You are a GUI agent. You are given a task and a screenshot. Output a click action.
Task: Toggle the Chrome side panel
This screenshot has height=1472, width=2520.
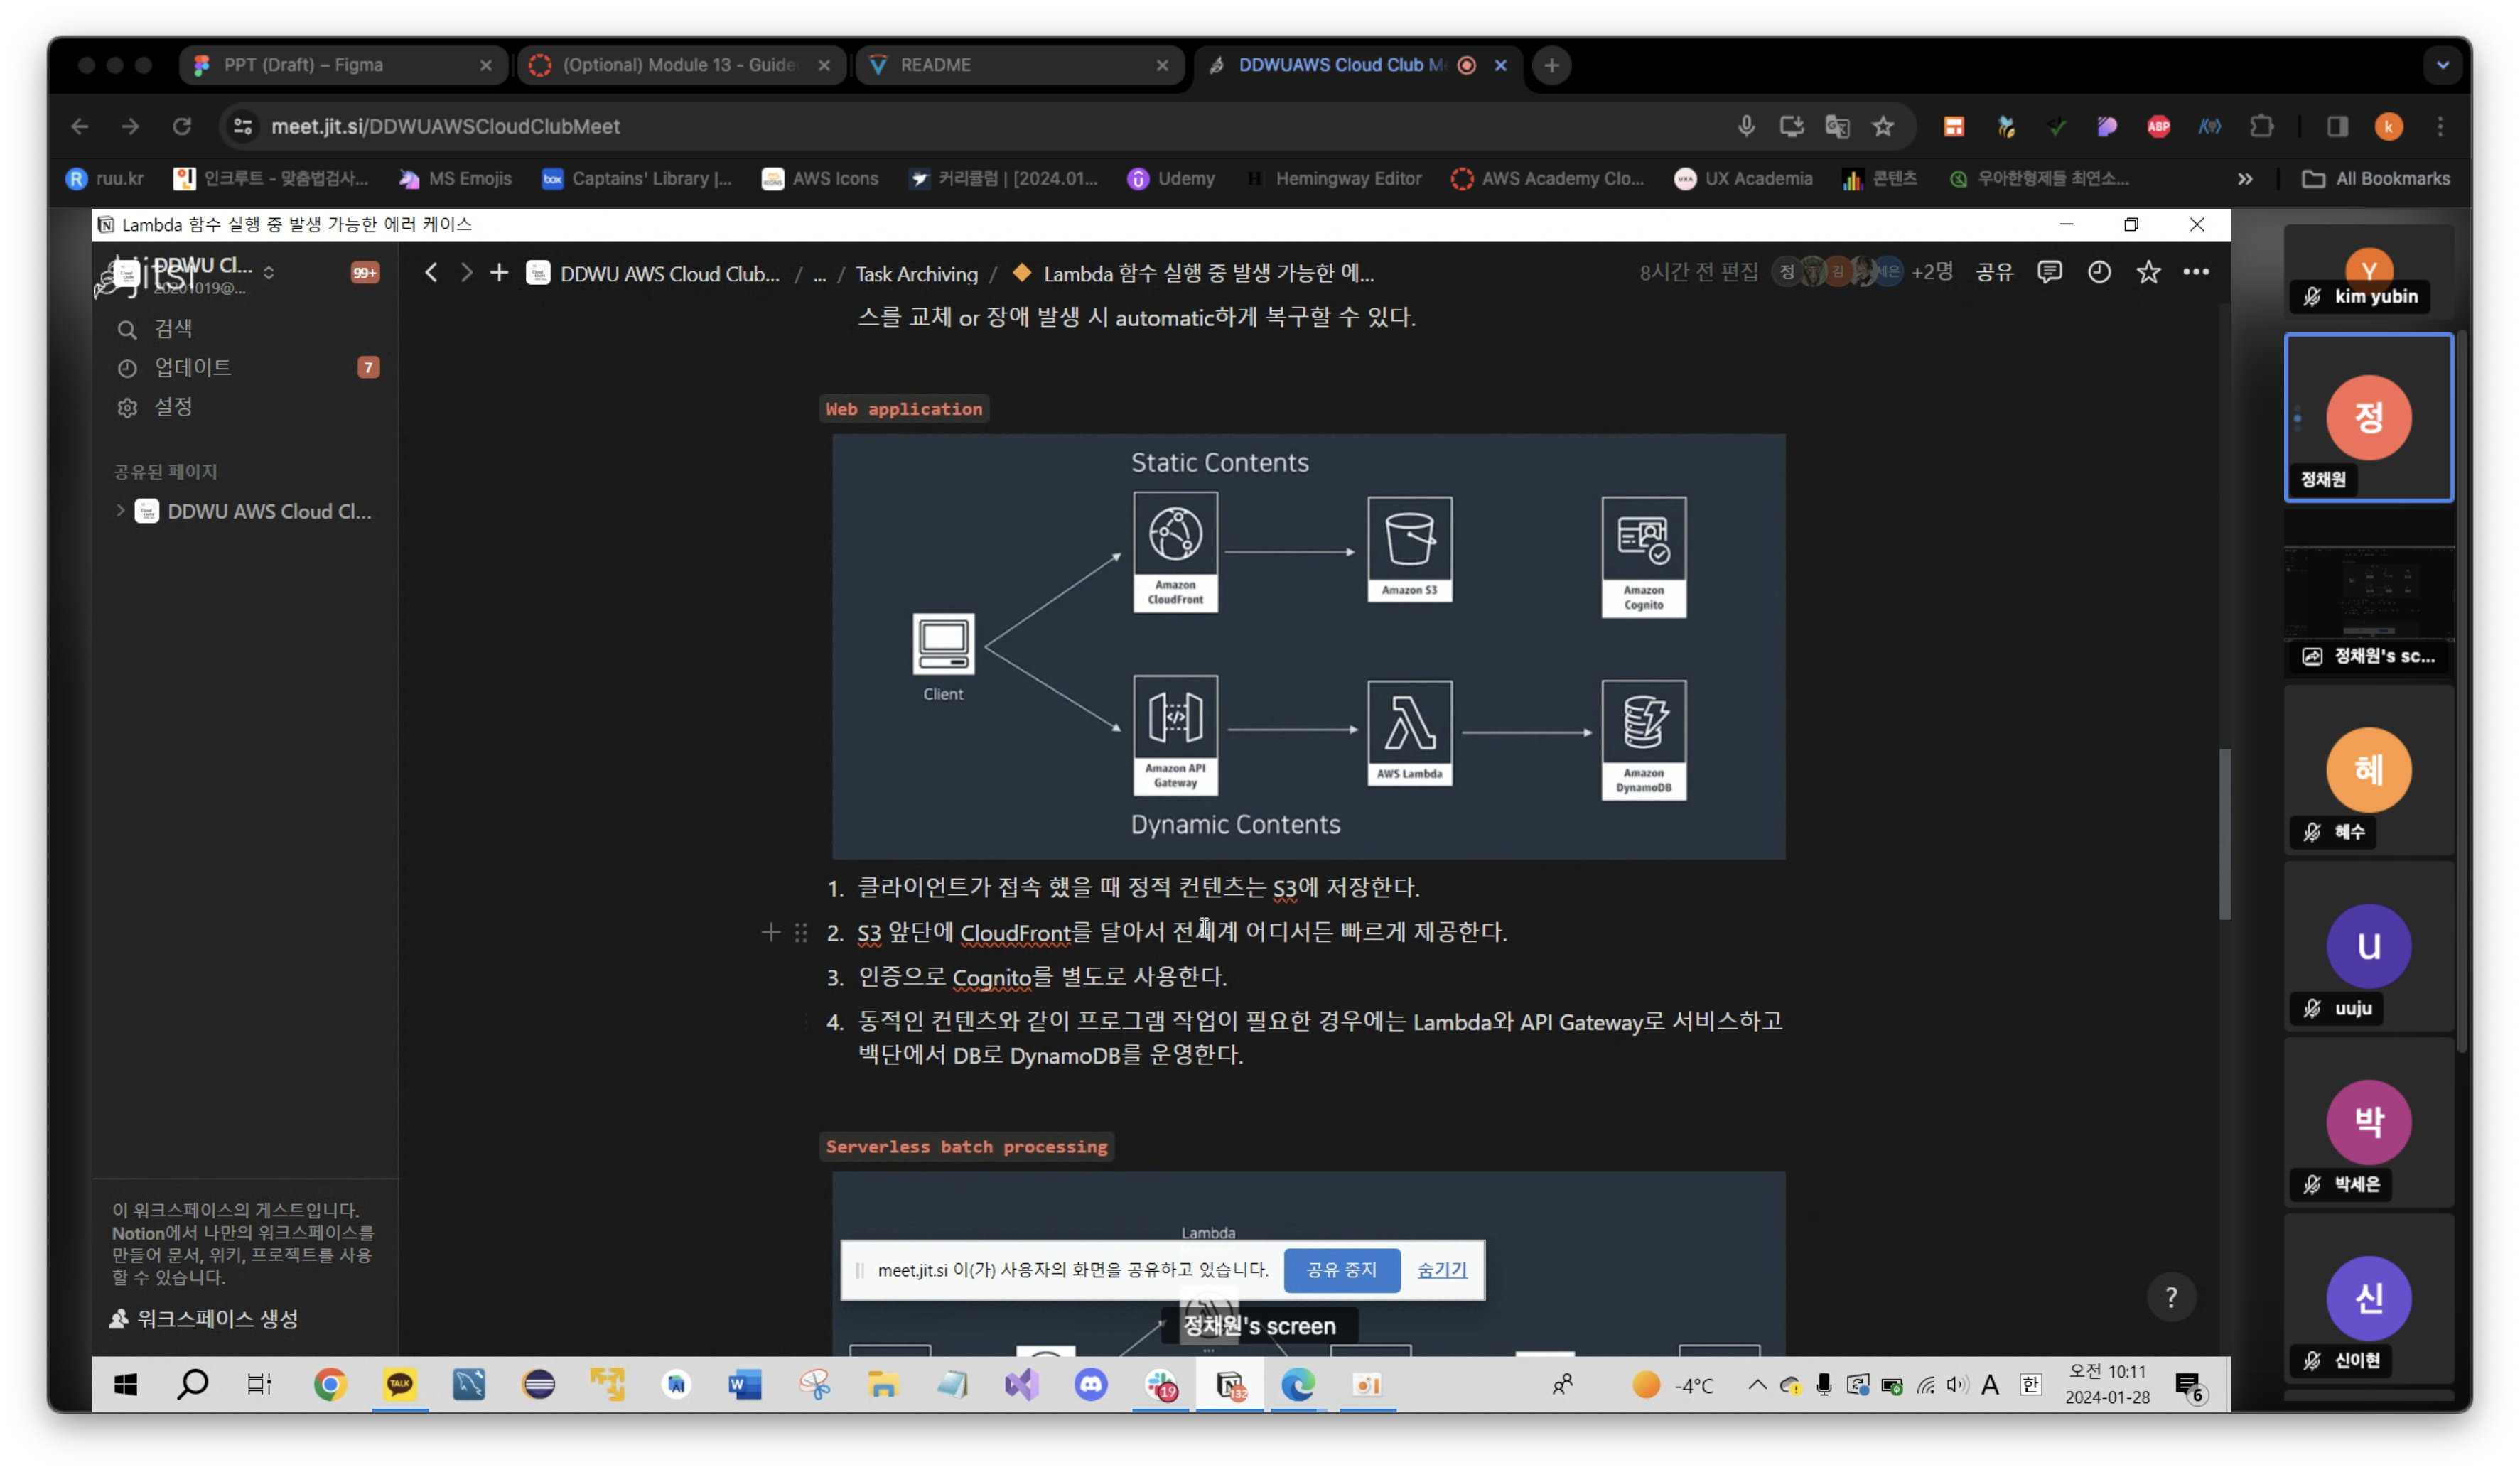(2337, 126)
